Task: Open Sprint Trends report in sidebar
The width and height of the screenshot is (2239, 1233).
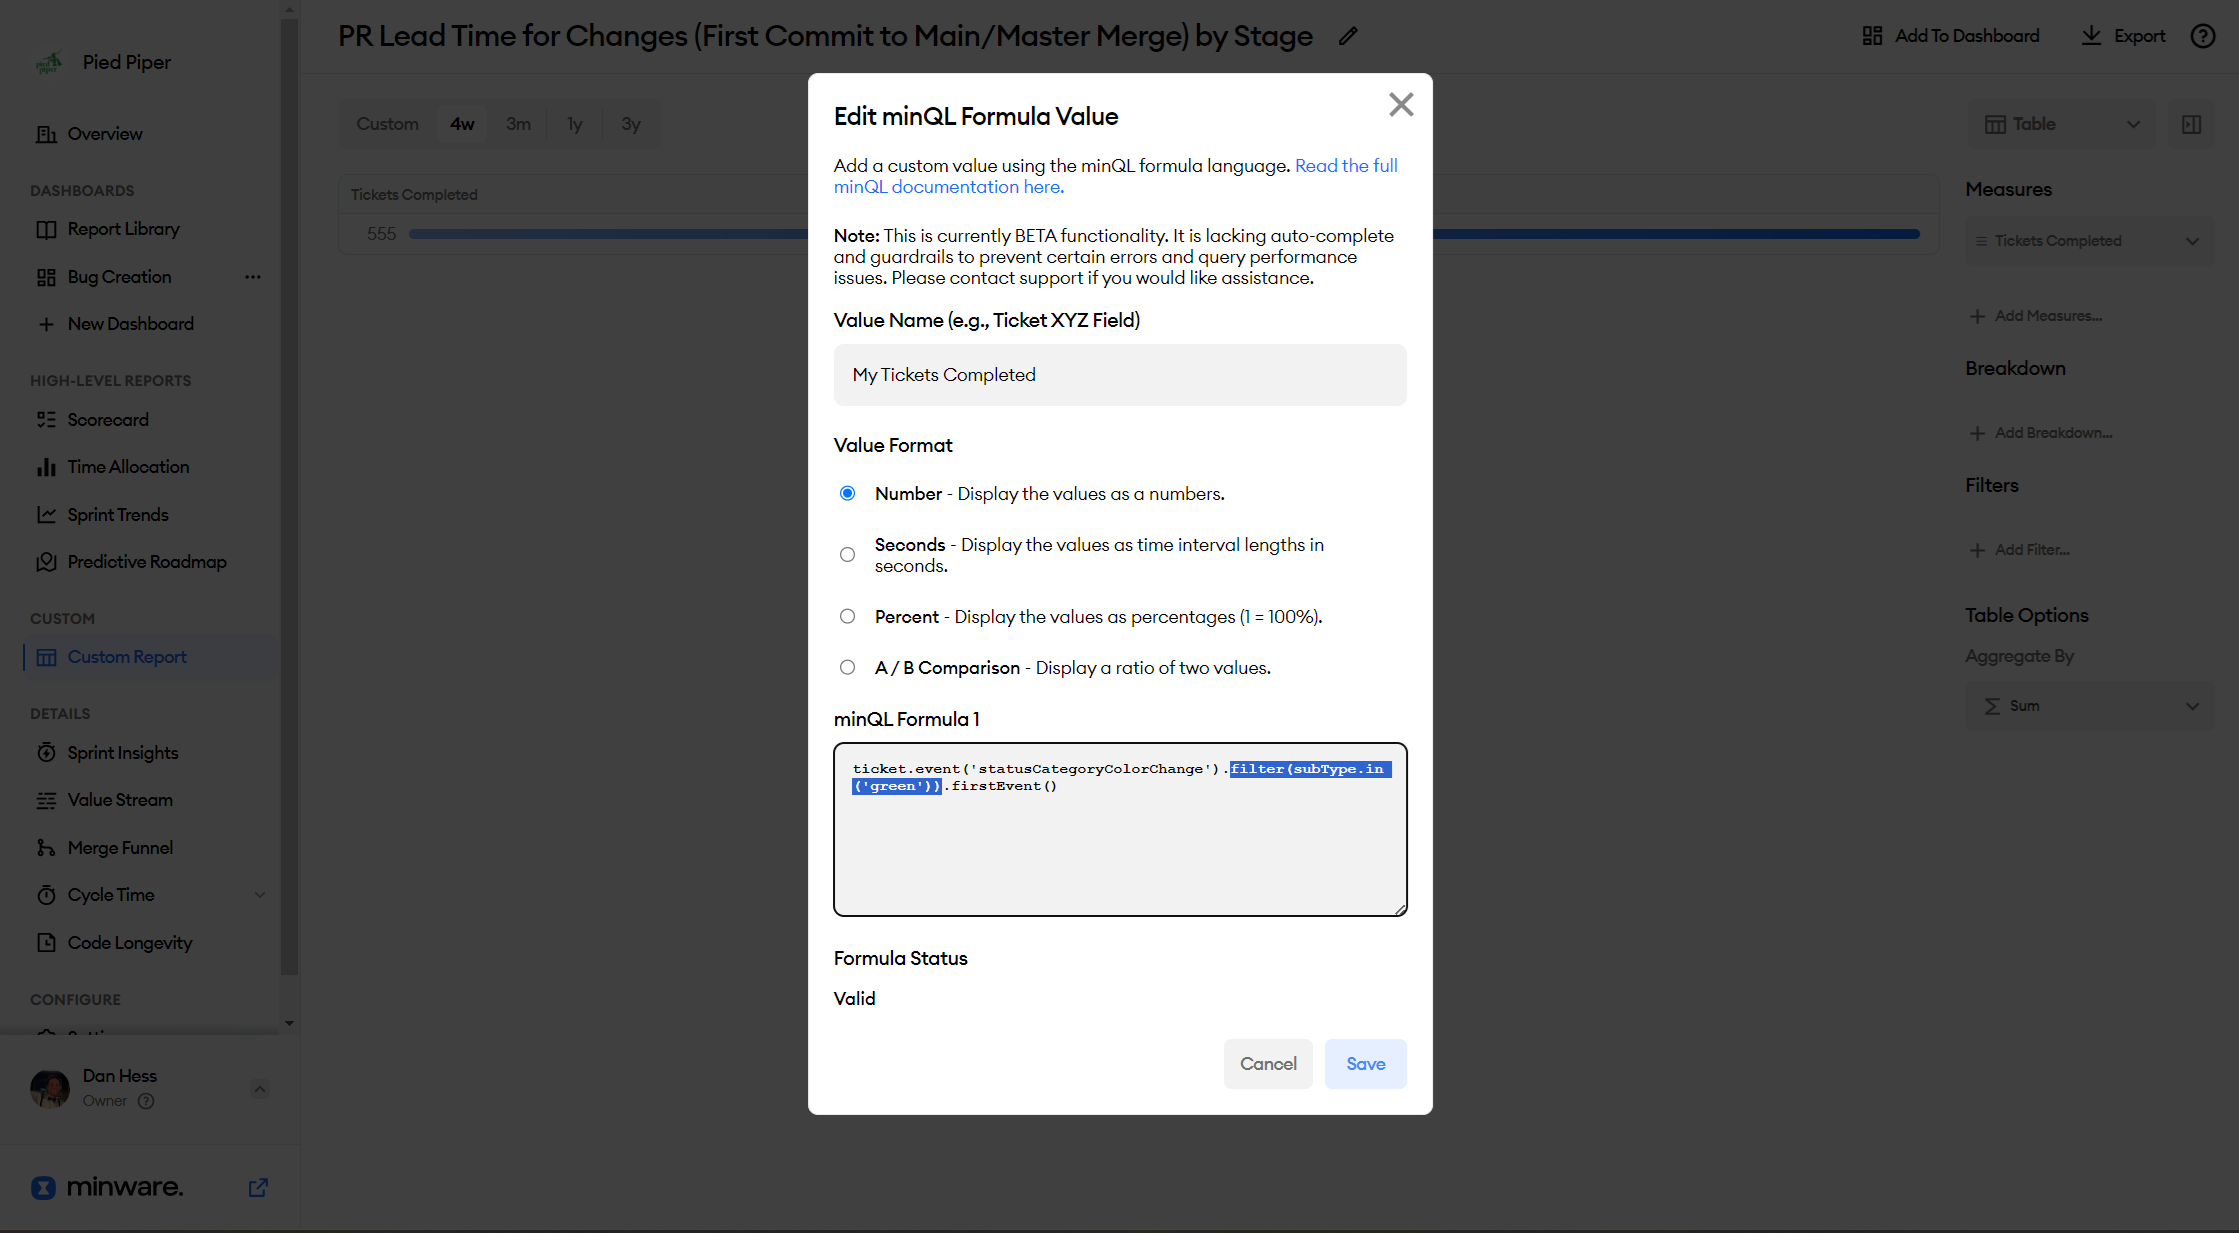Action: click(118, 515)
